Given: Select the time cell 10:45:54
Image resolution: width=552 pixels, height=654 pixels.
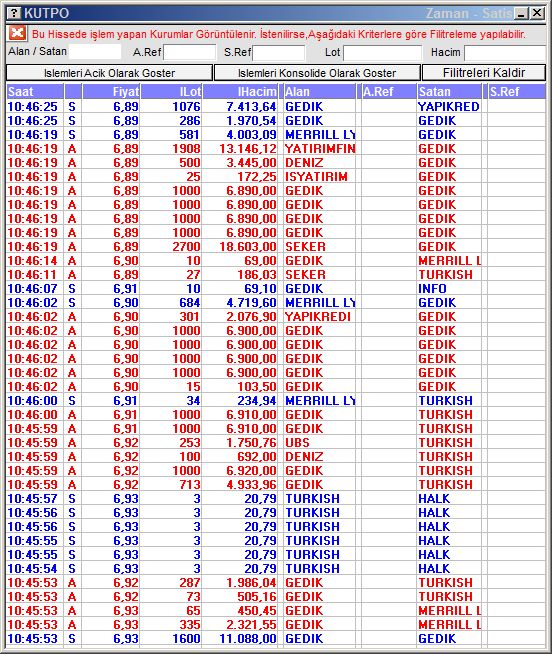Looking at the screenshot, I should pos(35,568).
